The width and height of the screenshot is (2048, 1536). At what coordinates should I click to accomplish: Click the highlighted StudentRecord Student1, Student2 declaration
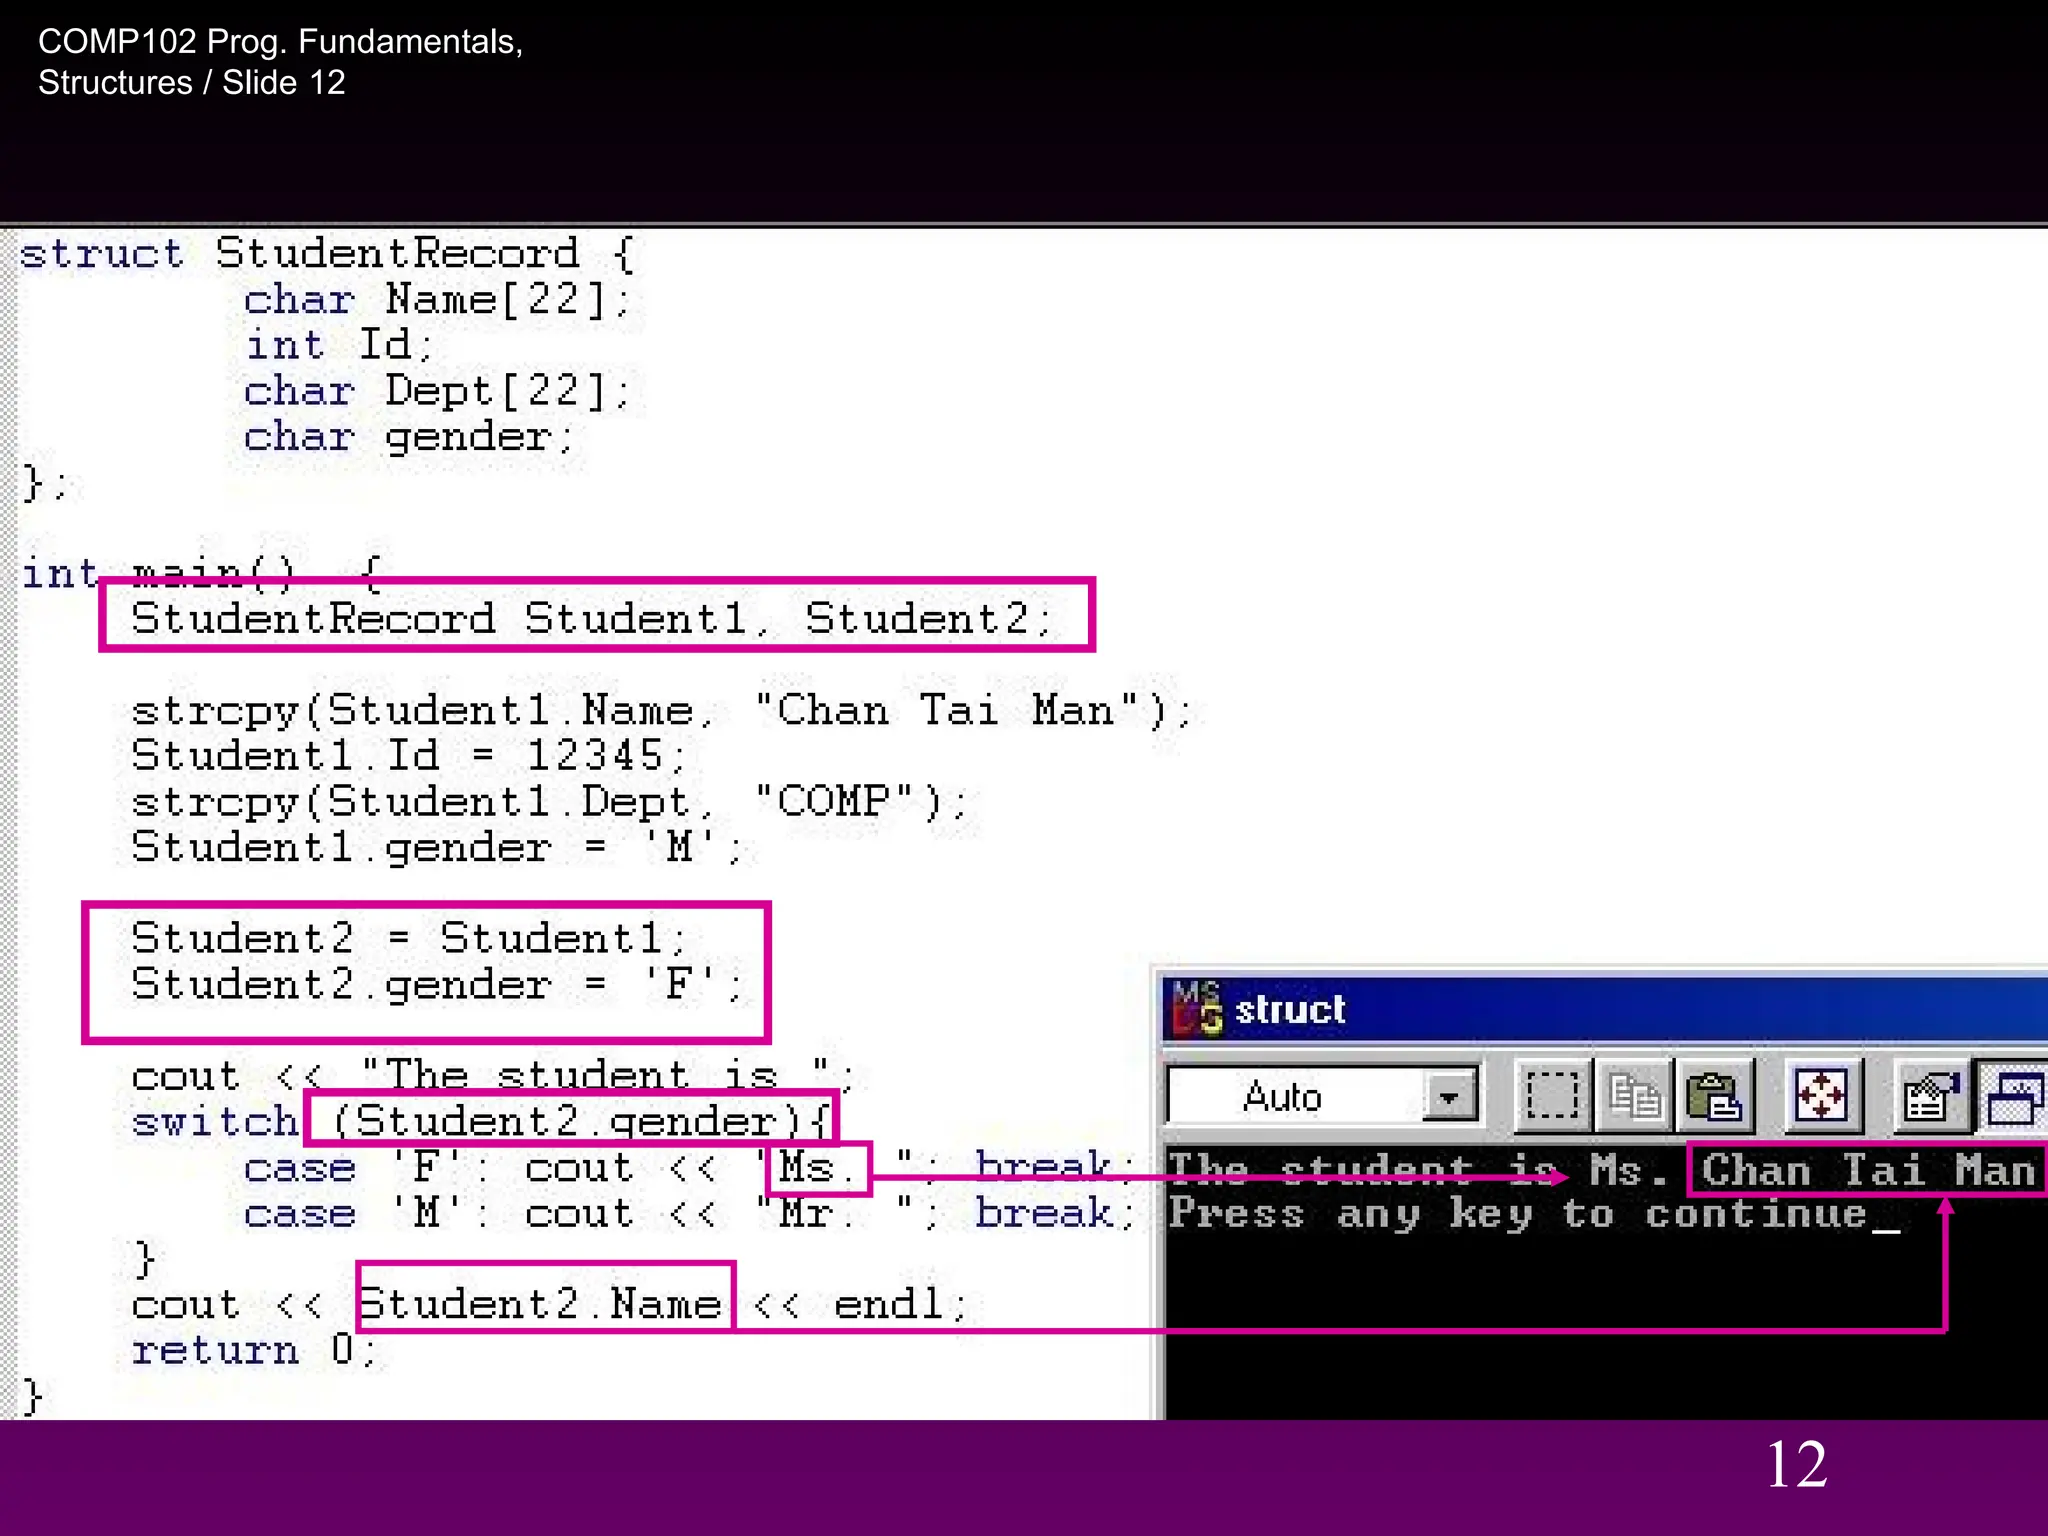[596, 617]
